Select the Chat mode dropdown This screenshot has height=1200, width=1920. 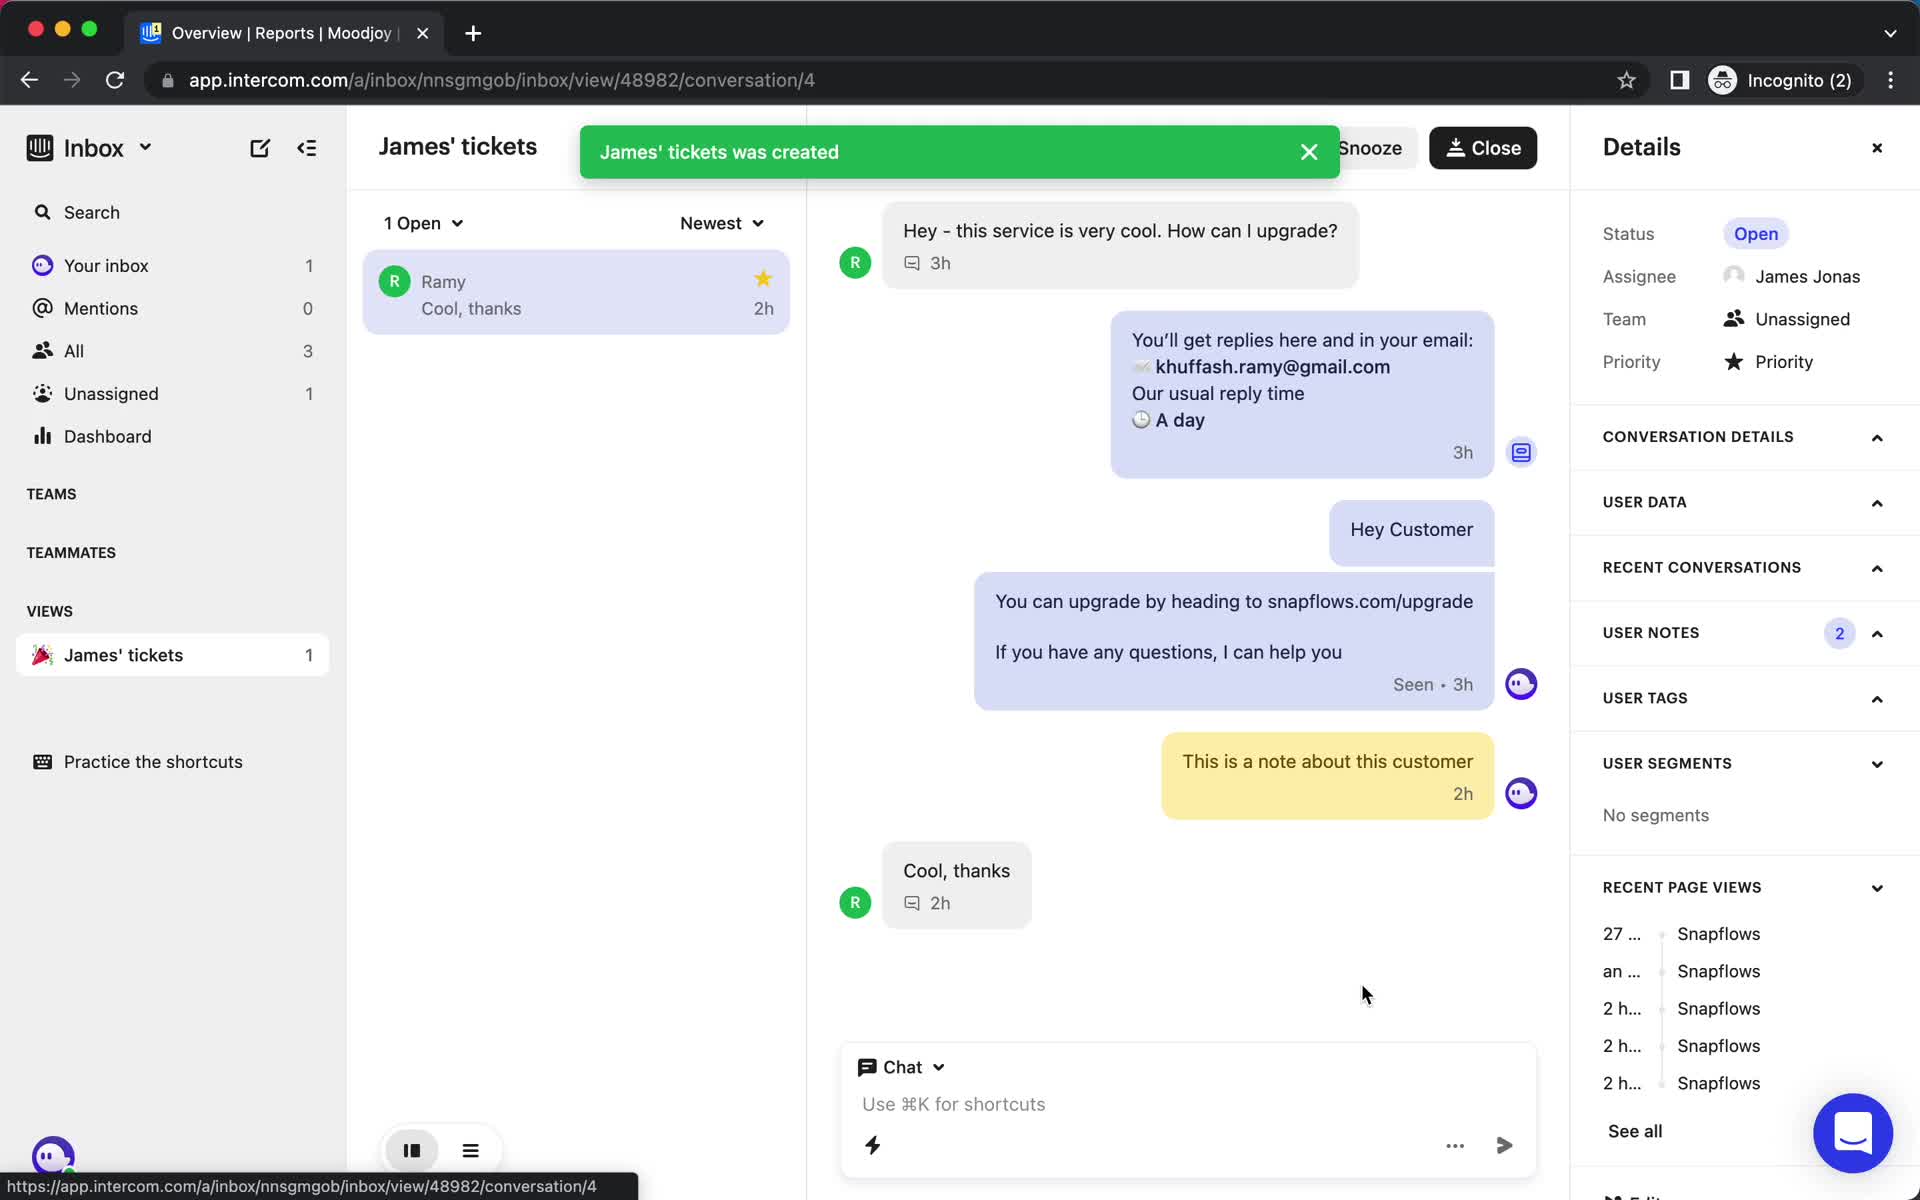tap(898, 1066)
